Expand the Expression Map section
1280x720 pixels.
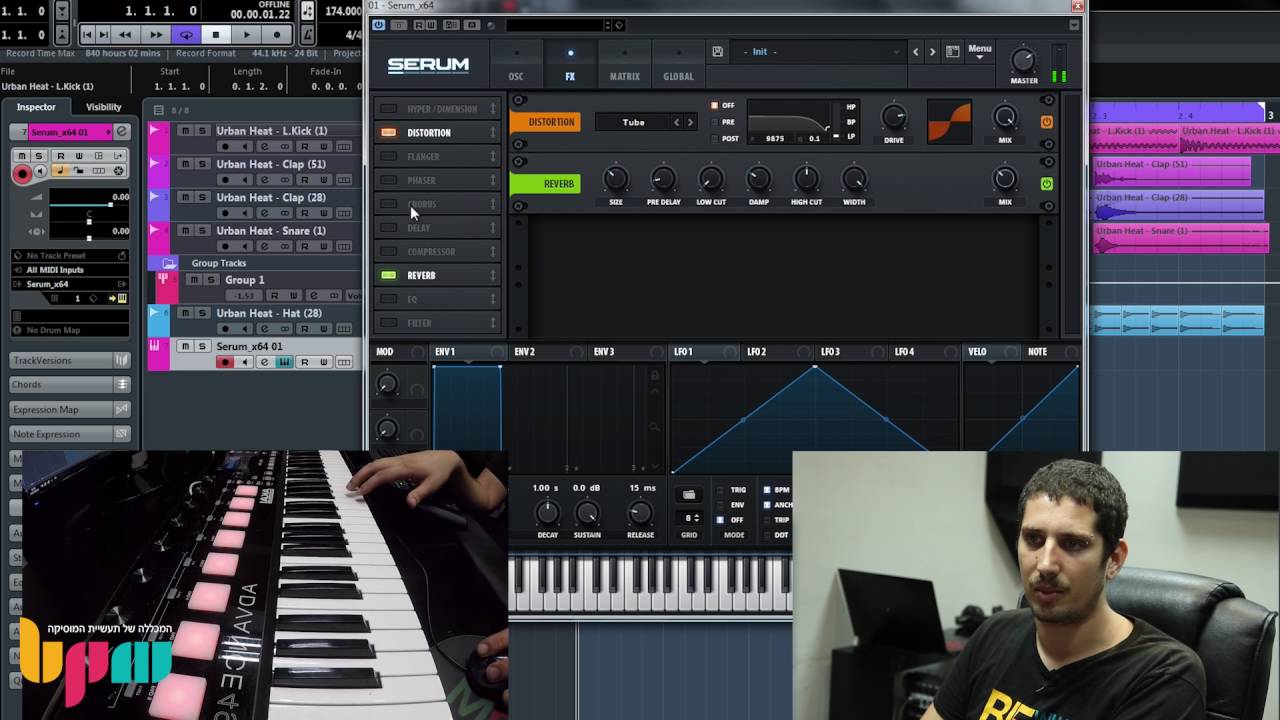pyautogui.click(x=70, y=409)
